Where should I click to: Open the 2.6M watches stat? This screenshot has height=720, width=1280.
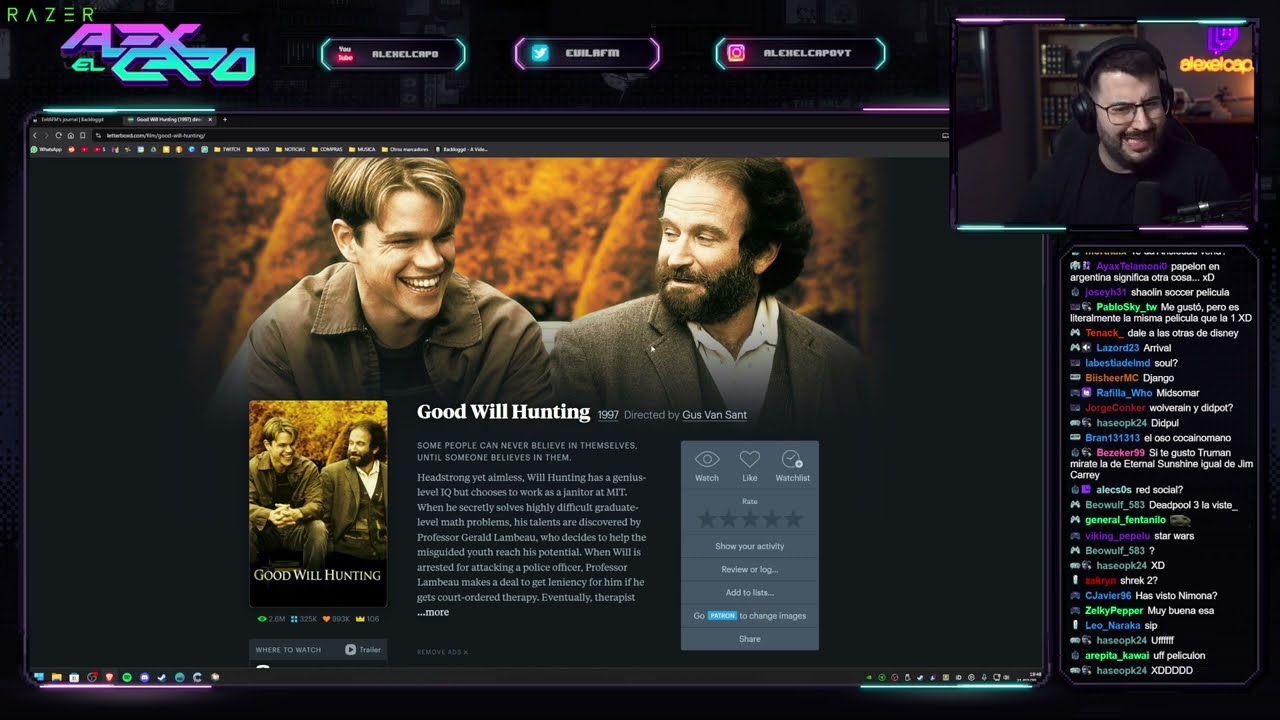271,619
